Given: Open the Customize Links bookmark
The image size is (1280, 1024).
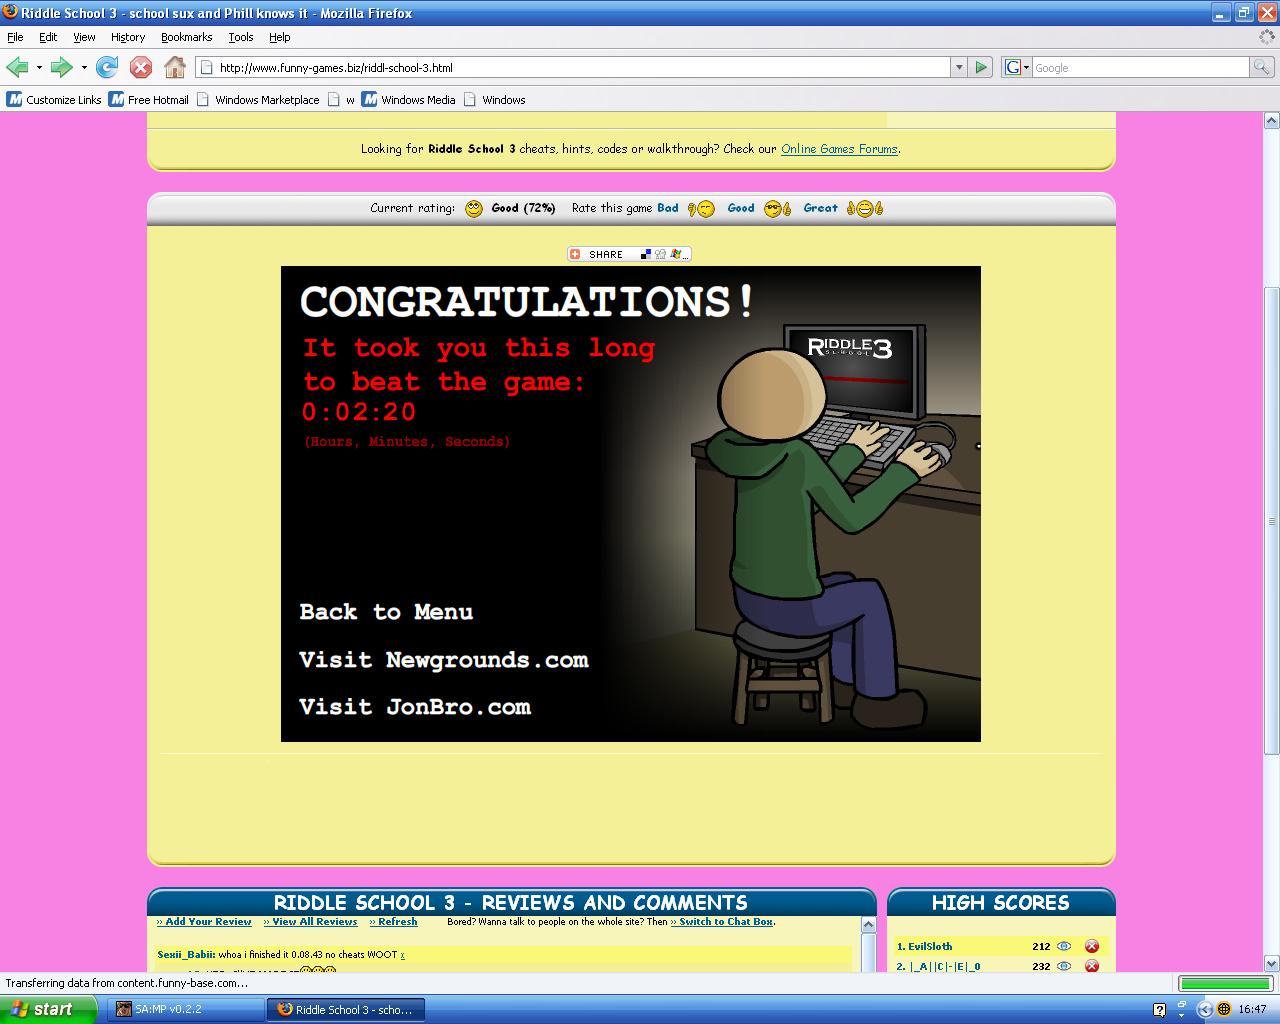Looking at the screenshot, I should [x=54, y=100].
